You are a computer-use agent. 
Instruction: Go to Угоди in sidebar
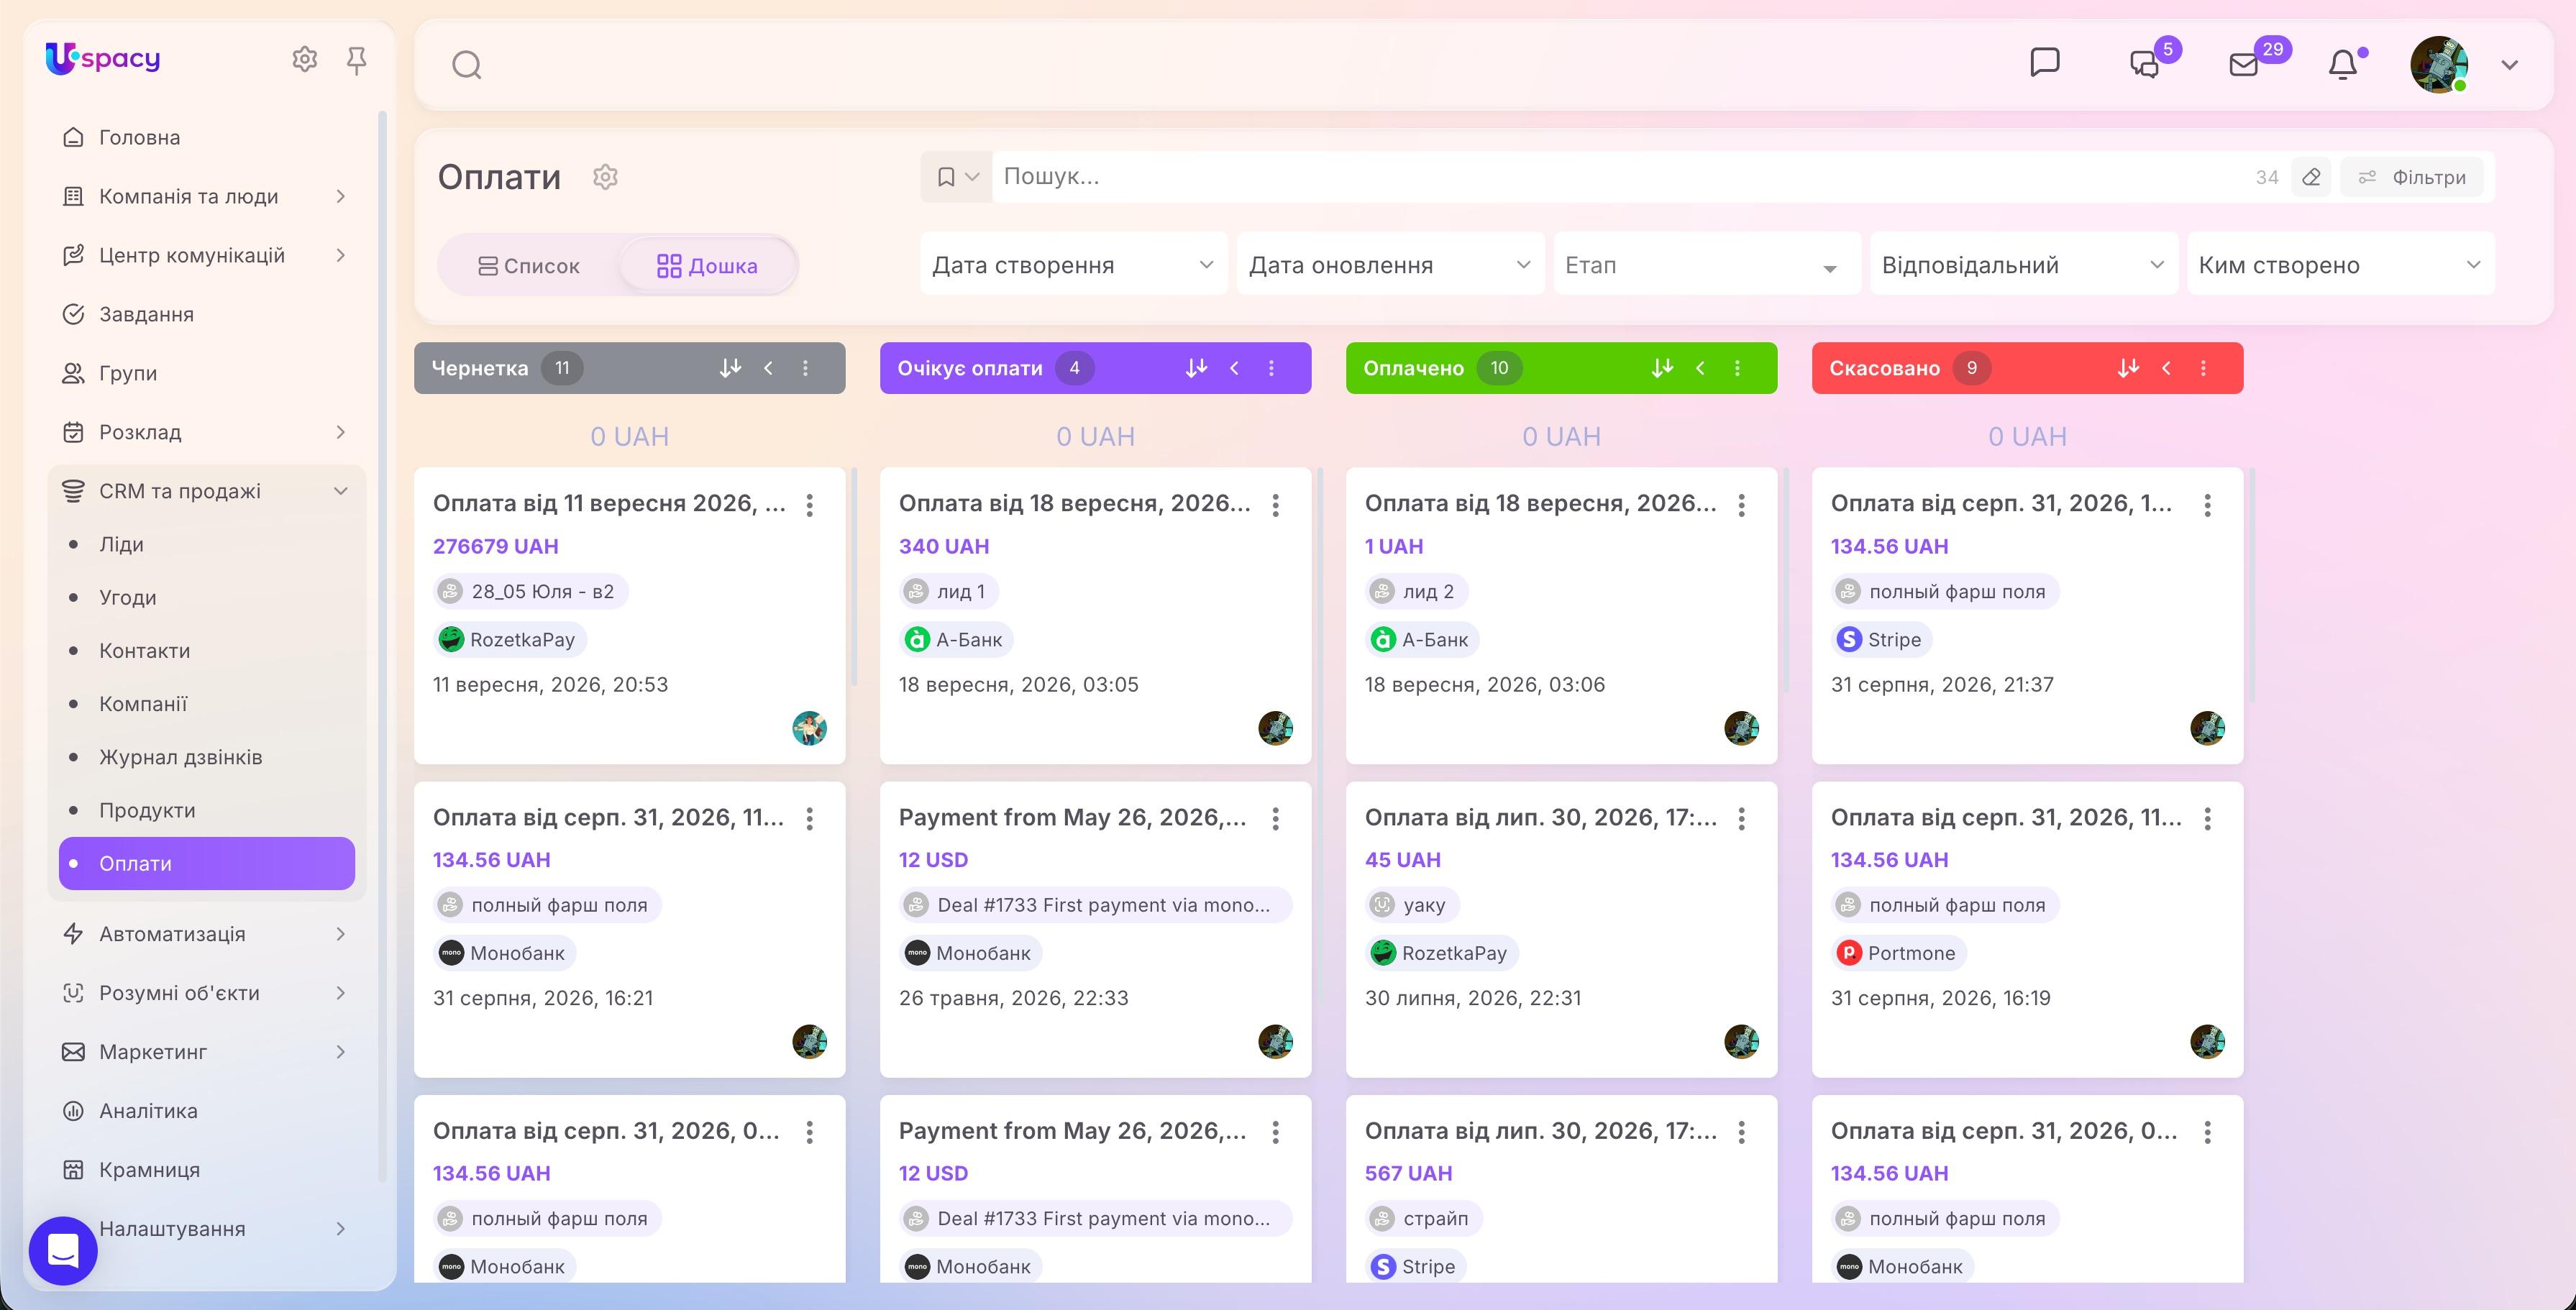click(127, 597)
